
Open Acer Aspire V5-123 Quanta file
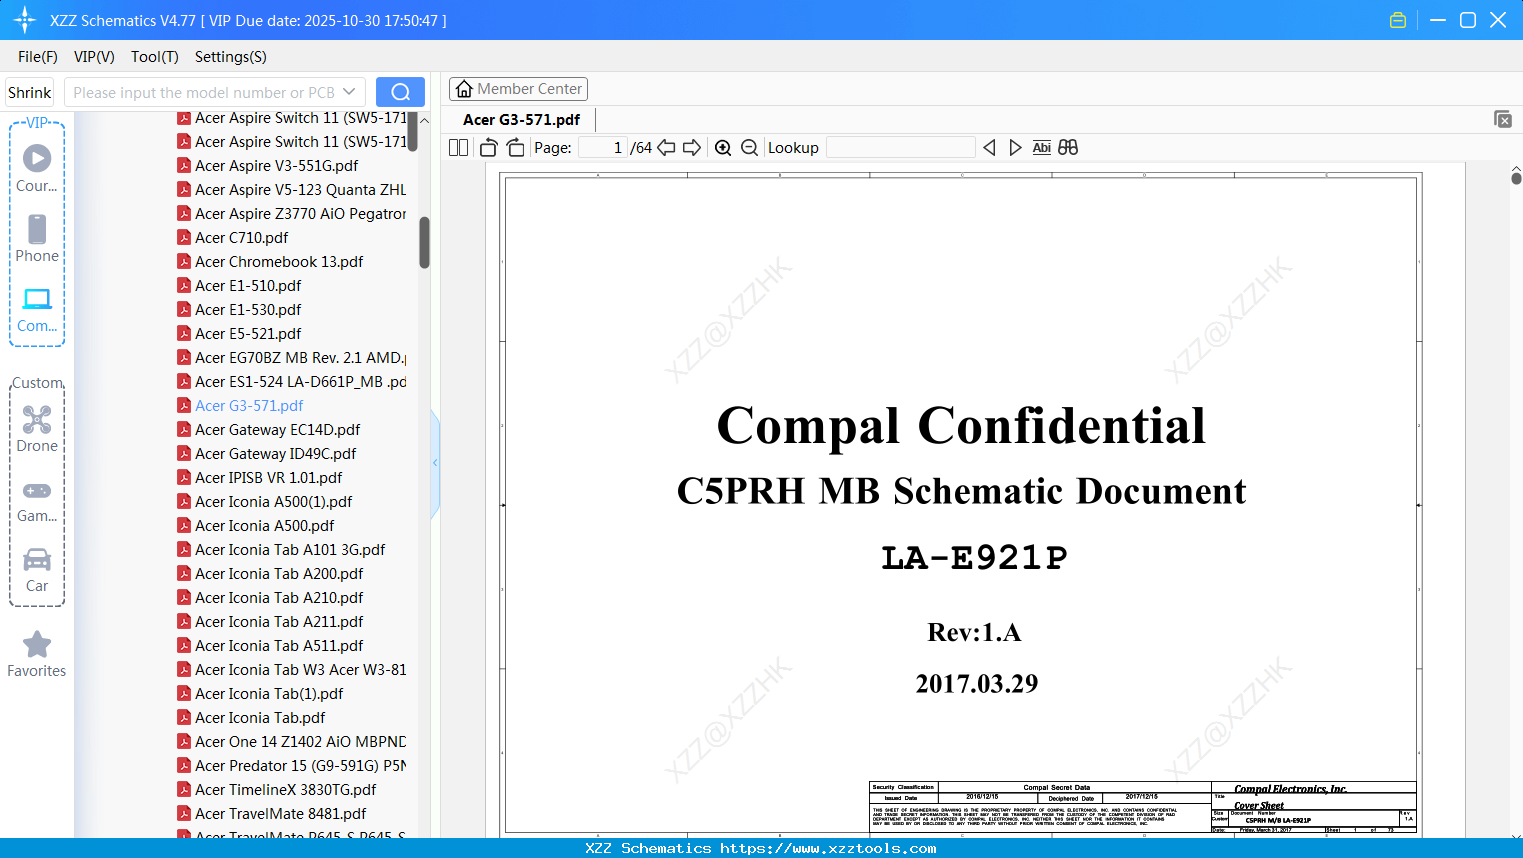pos(292,190)
